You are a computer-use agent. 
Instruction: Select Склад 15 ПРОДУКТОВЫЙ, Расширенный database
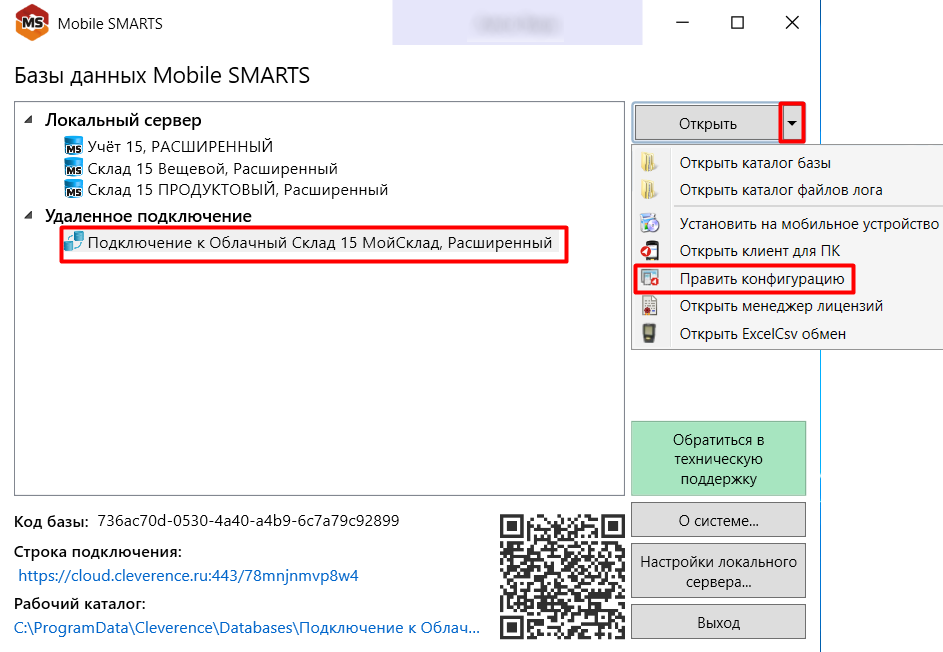pos(238,190)
